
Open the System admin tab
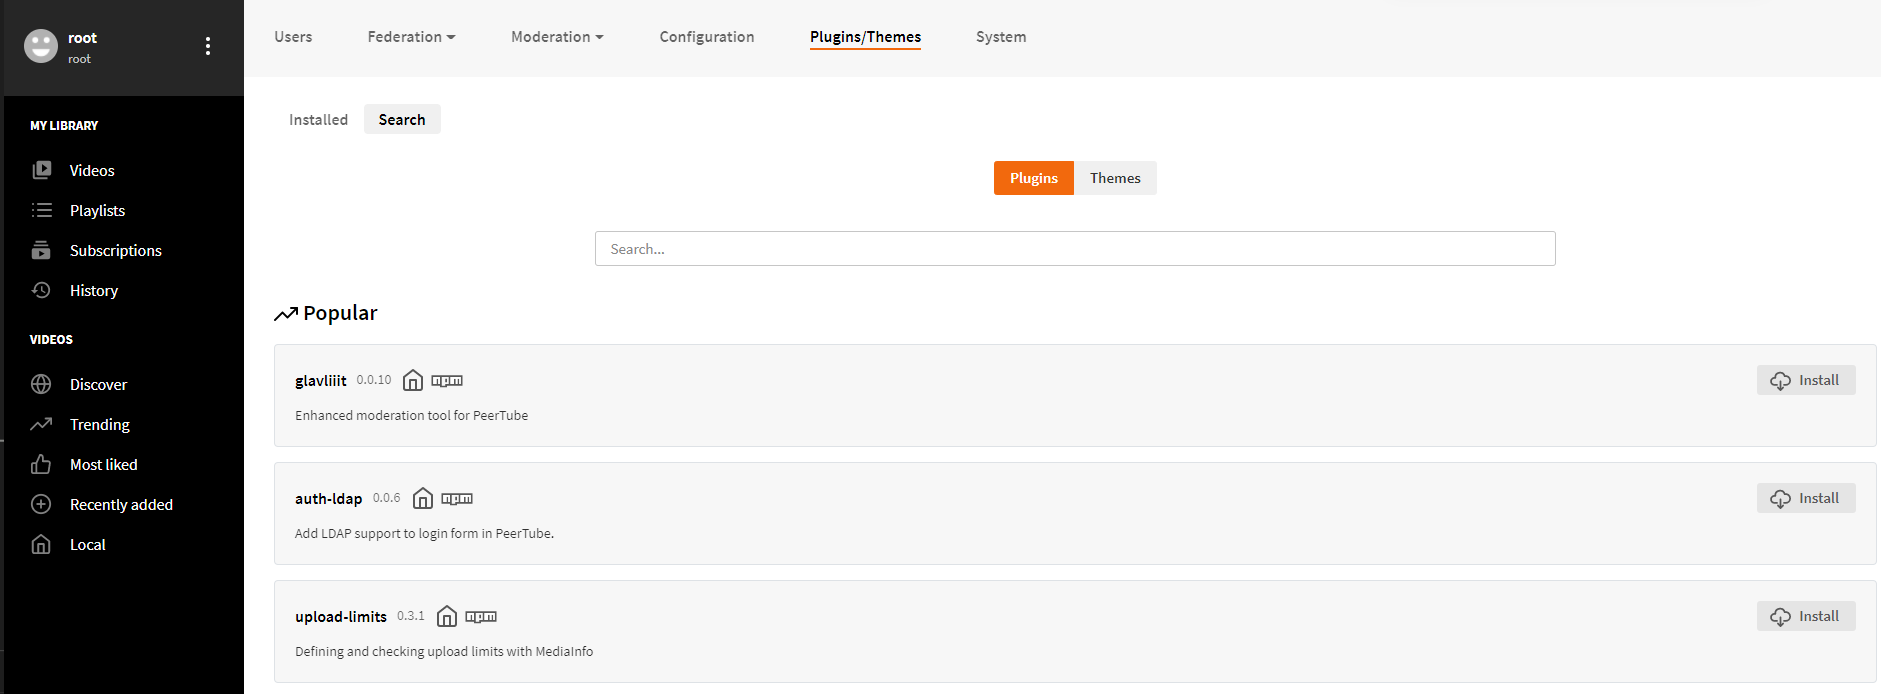click(x=1001, y=37)
